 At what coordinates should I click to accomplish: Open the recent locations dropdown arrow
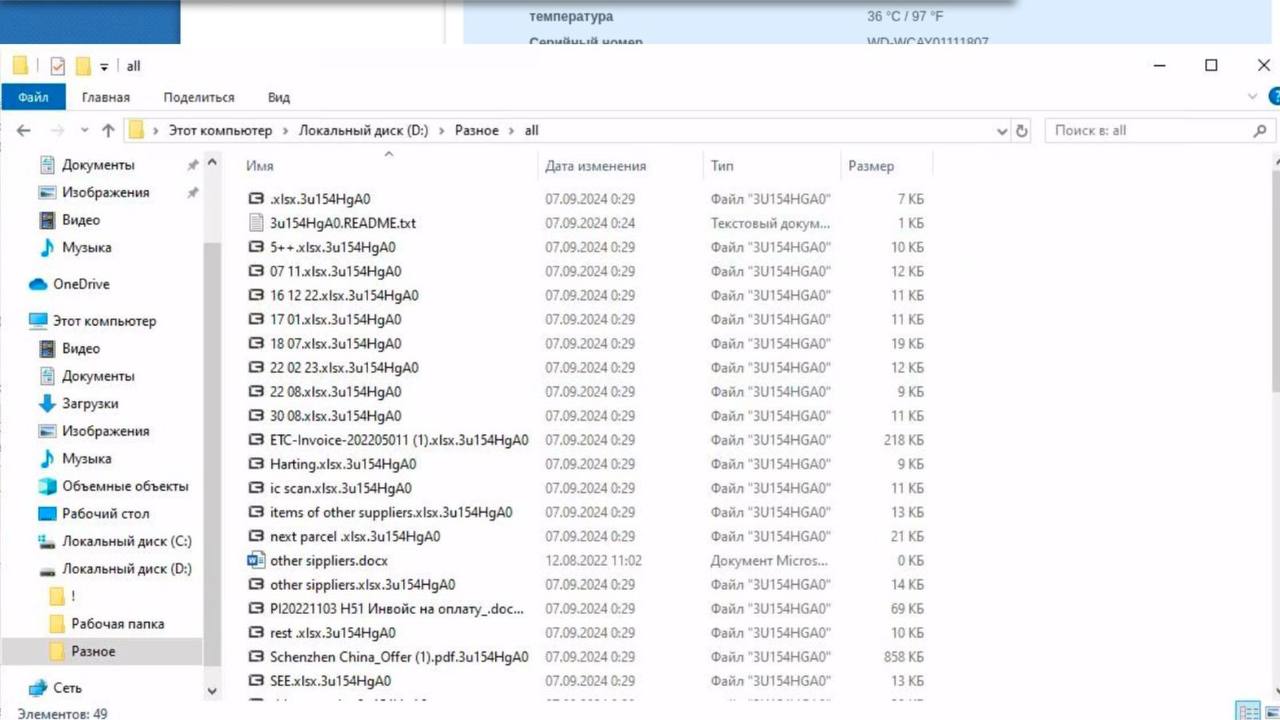pyautogui.click(x=84, y=131)
